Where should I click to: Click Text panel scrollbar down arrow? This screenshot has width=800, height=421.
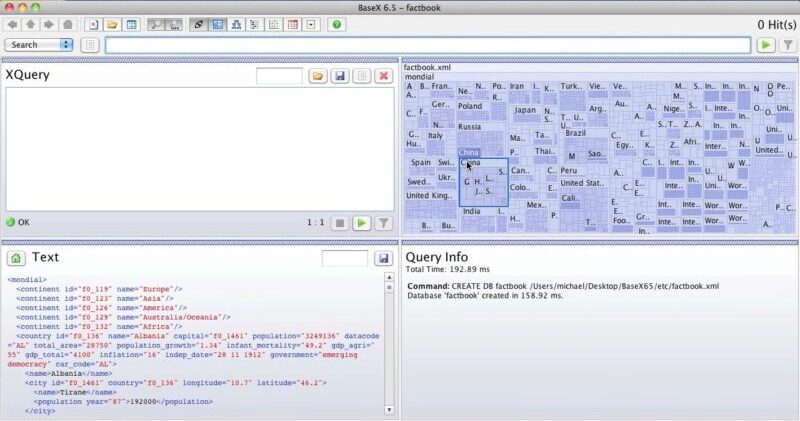(389, 410)
